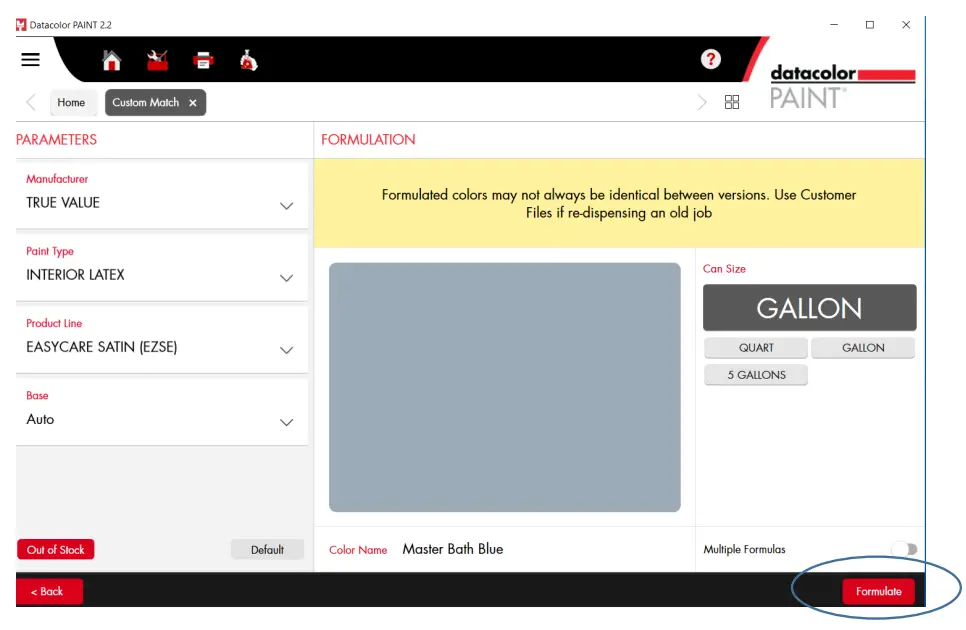Image resolution: width=966 pixels, height=630 pixels.
Task: Close the Datacolor PAINT window
Action: tap(906, 25)
